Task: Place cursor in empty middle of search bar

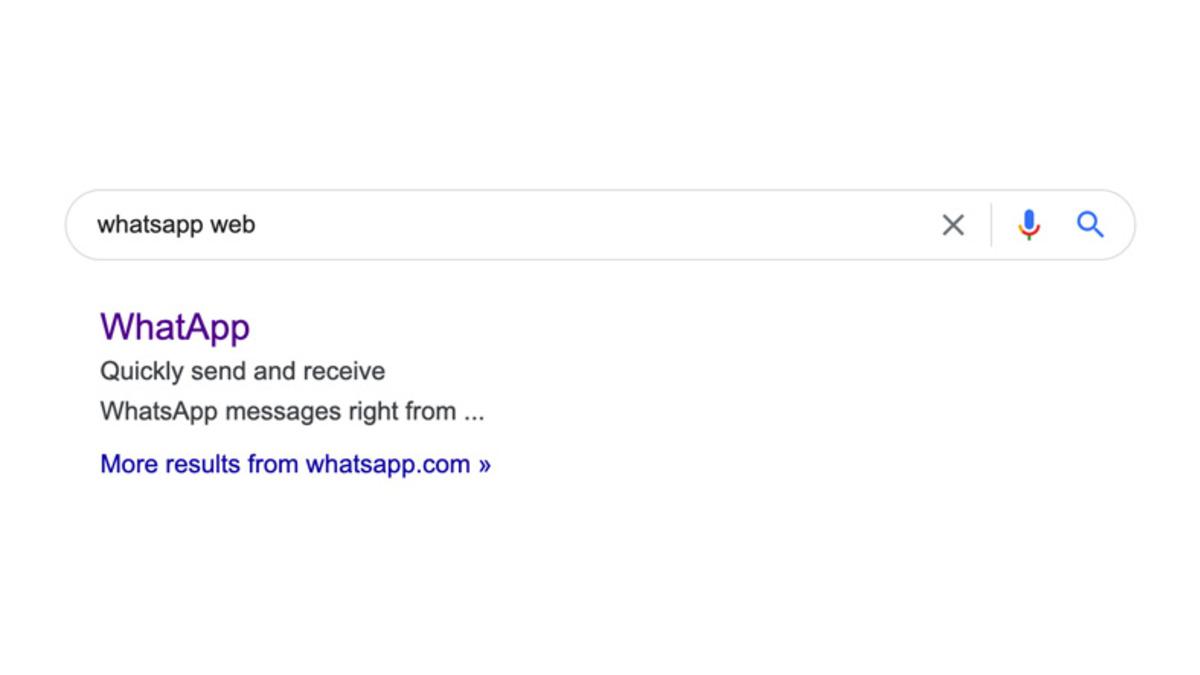Action: pyautogui.click(x=600, y=225)
